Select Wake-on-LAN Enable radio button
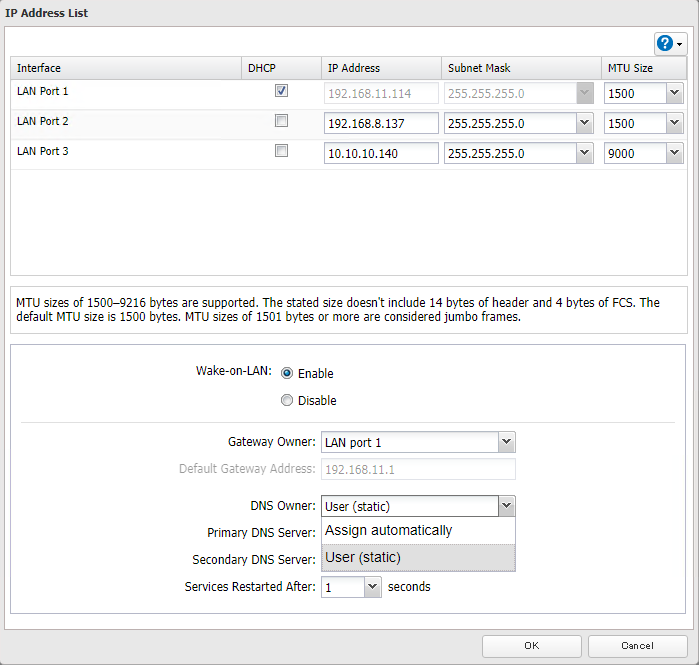 287,373
